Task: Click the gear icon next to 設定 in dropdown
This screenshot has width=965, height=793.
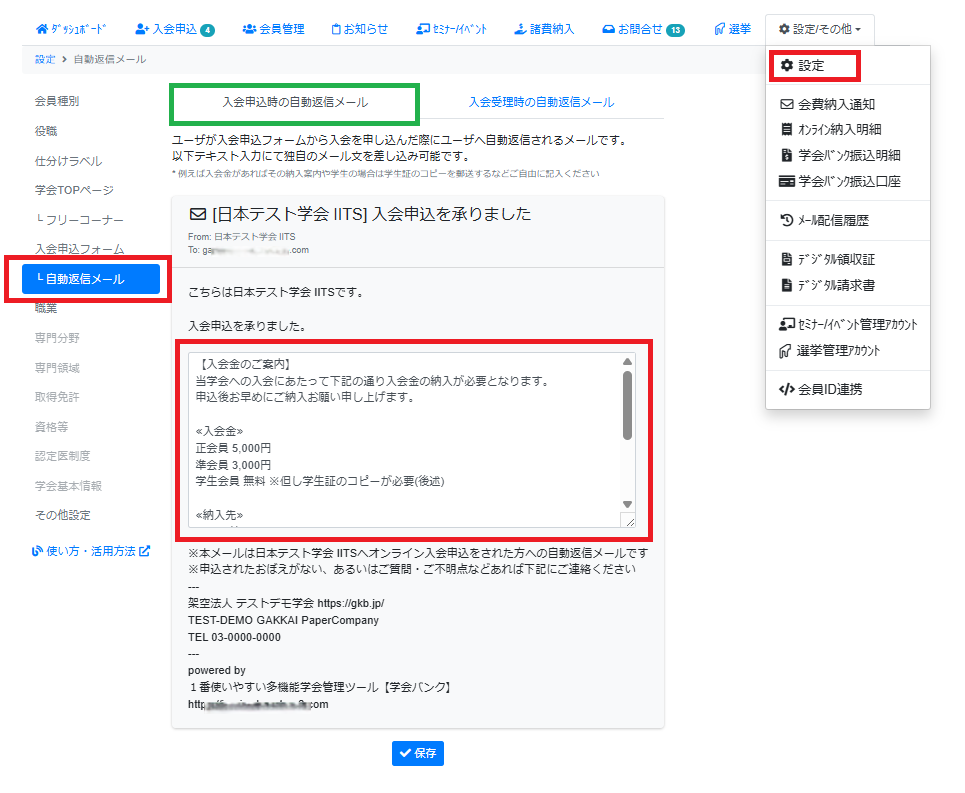Action: point(786,66)
